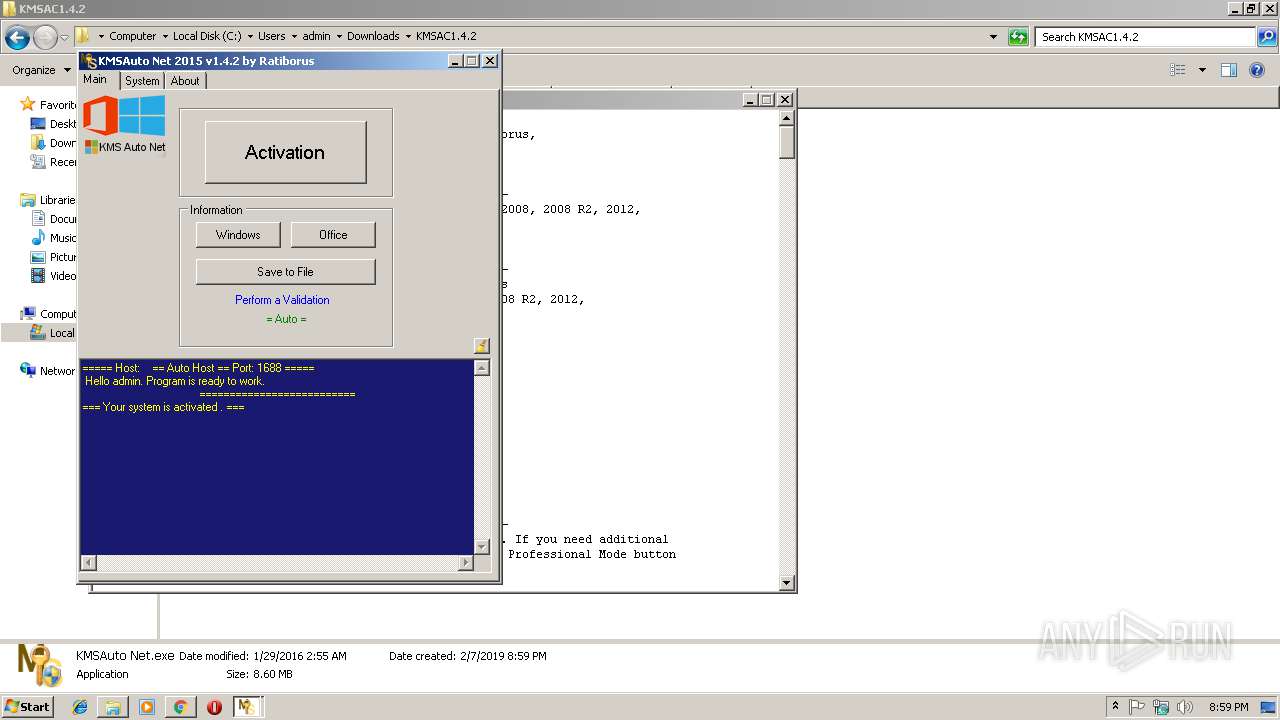Open the view options dropdown arrow
Viewport: 1280px width, 720px height.
click(x=1202, y=70)
